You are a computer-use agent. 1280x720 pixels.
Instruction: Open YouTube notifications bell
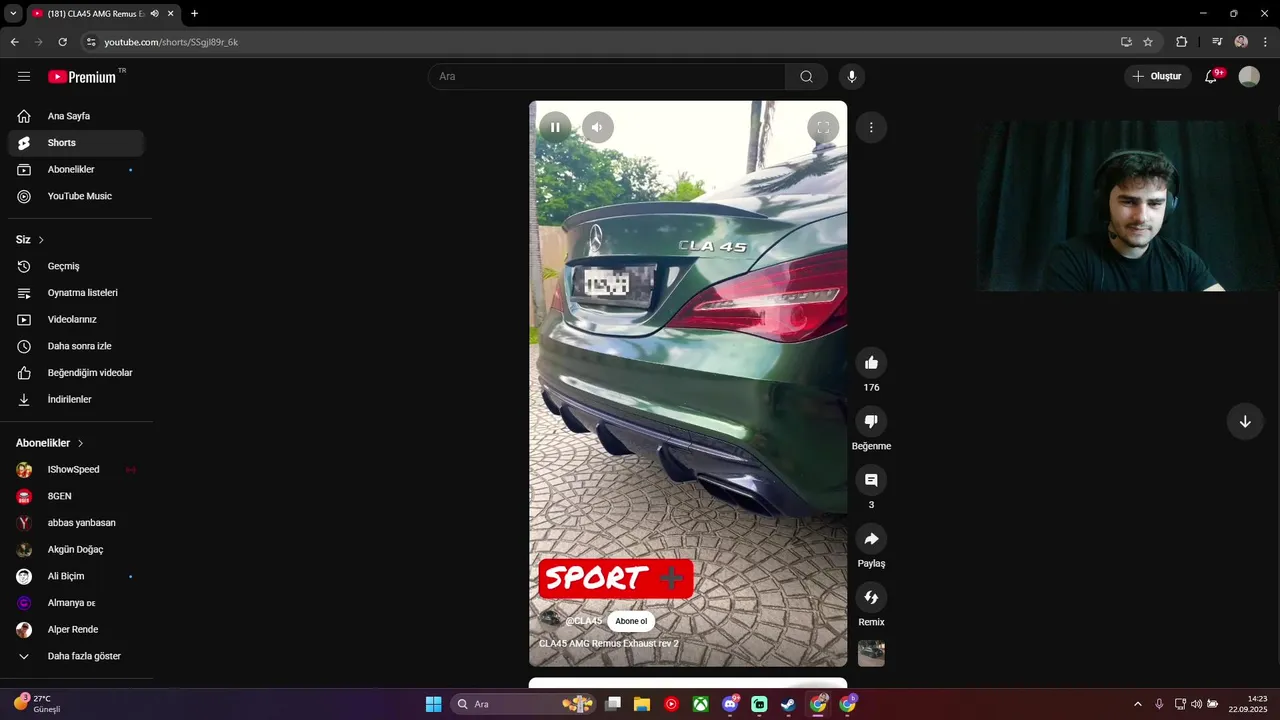tap(1211, 76)
